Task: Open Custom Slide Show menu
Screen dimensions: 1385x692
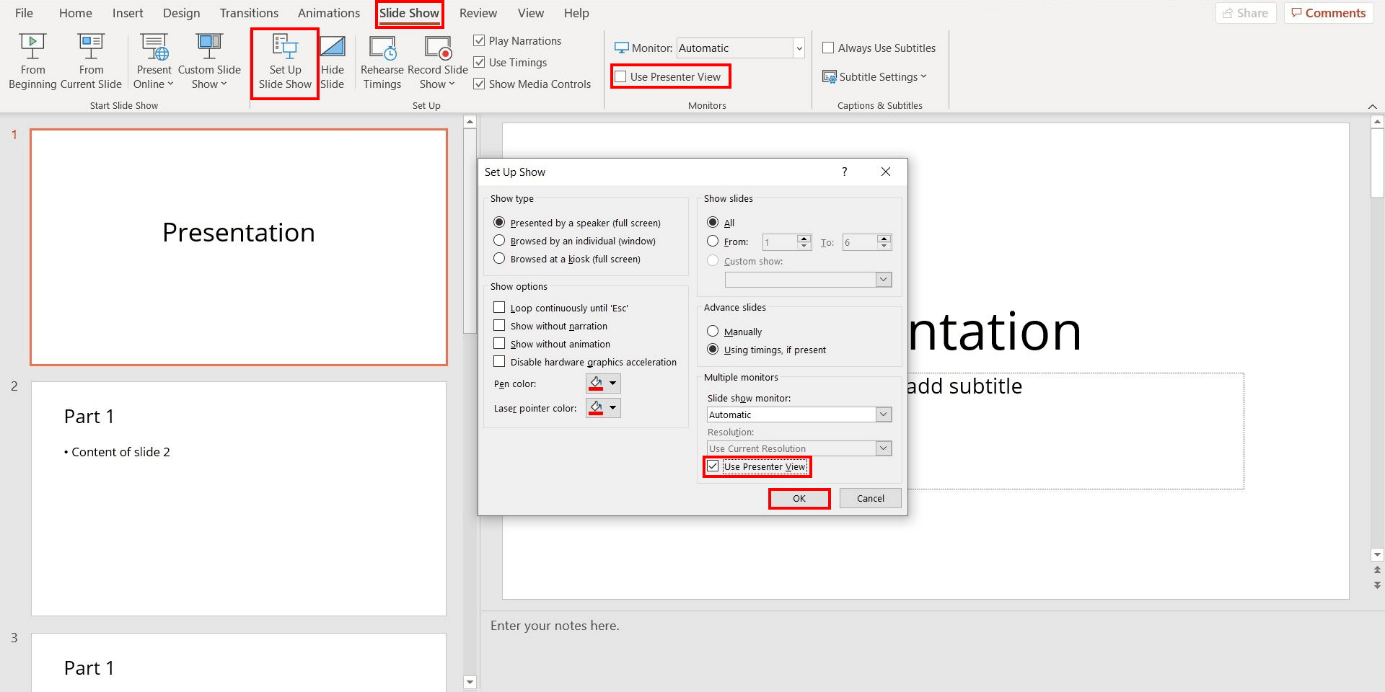Action: click(x=209, y=61)
